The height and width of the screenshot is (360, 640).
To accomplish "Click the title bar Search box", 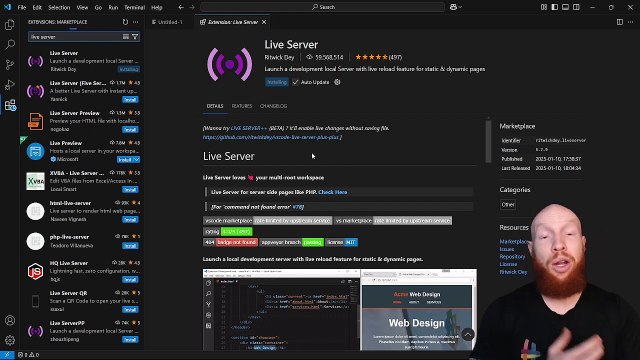I will 322,7.
